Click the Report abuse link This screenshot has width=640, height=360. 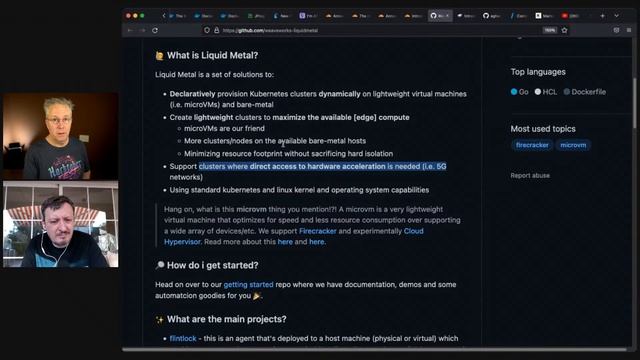[530, 176]
